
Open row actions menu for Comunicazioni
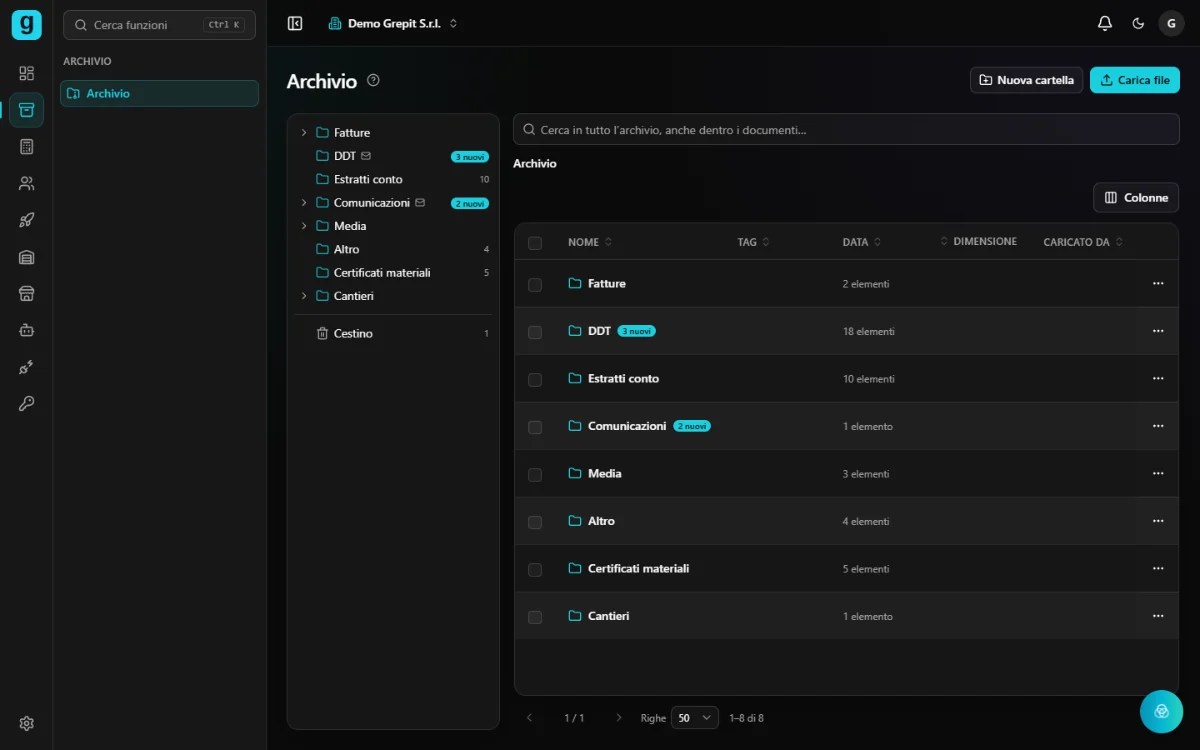coord(1158,426)
